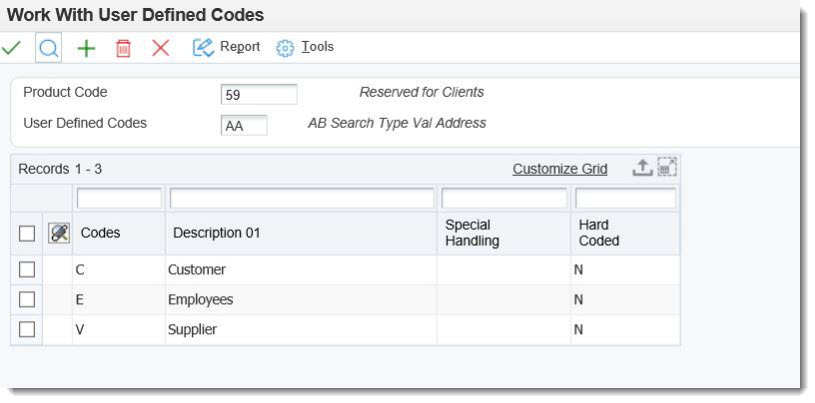This screenshot has height=403, width=815.
Task: Toggle the select-all header checkbox
Action: click(27, 233)
